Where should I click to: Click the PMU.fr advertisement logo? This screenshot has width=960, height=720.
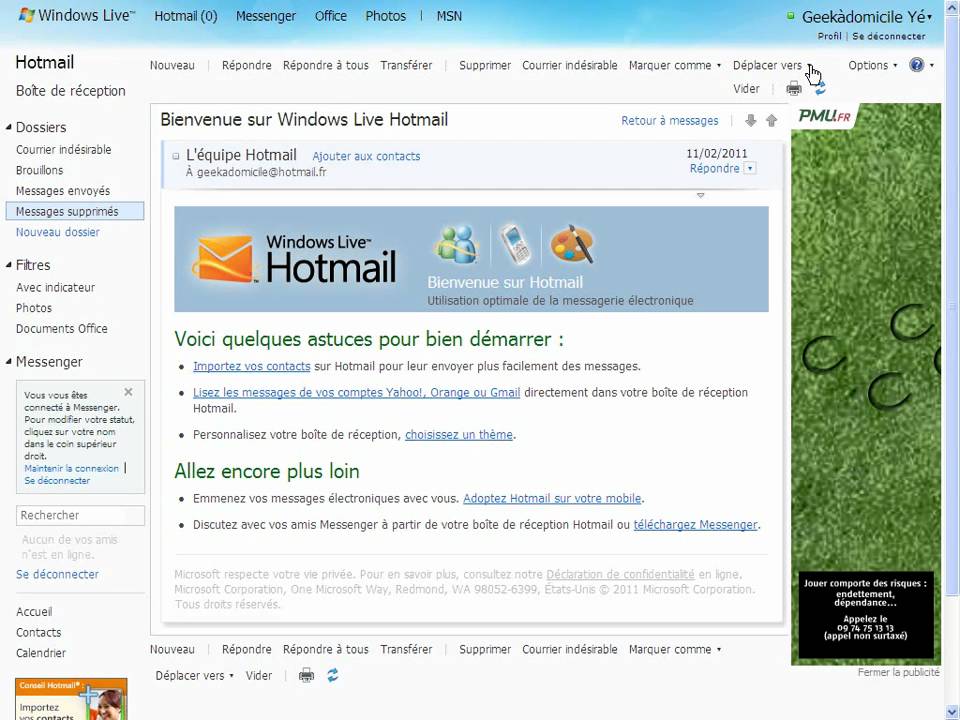click(825, 116)
